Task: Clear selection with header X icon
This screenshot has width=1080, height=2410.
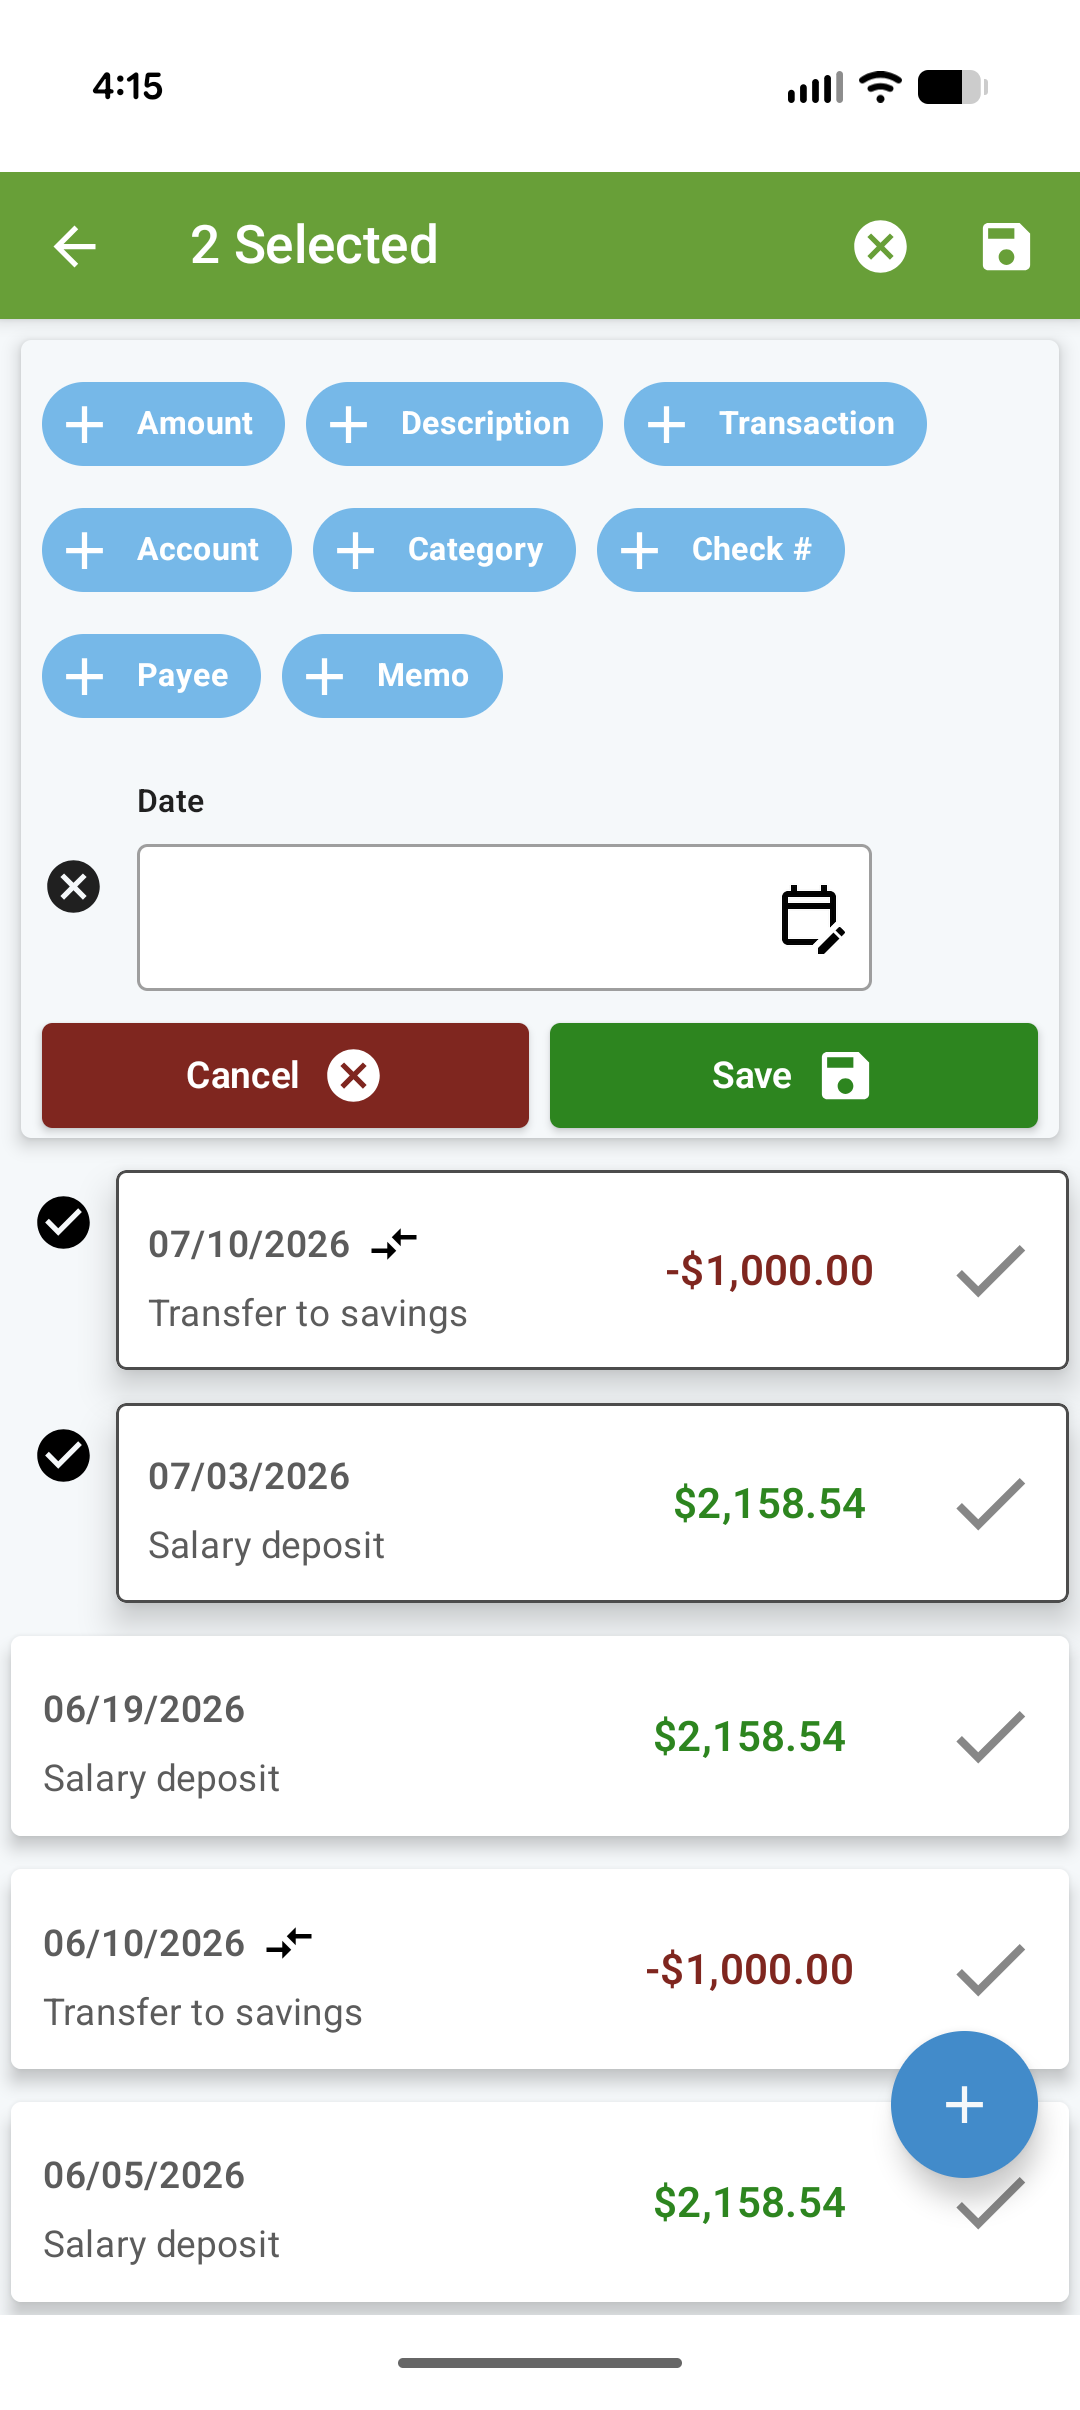Action: (x=880, y=246)
